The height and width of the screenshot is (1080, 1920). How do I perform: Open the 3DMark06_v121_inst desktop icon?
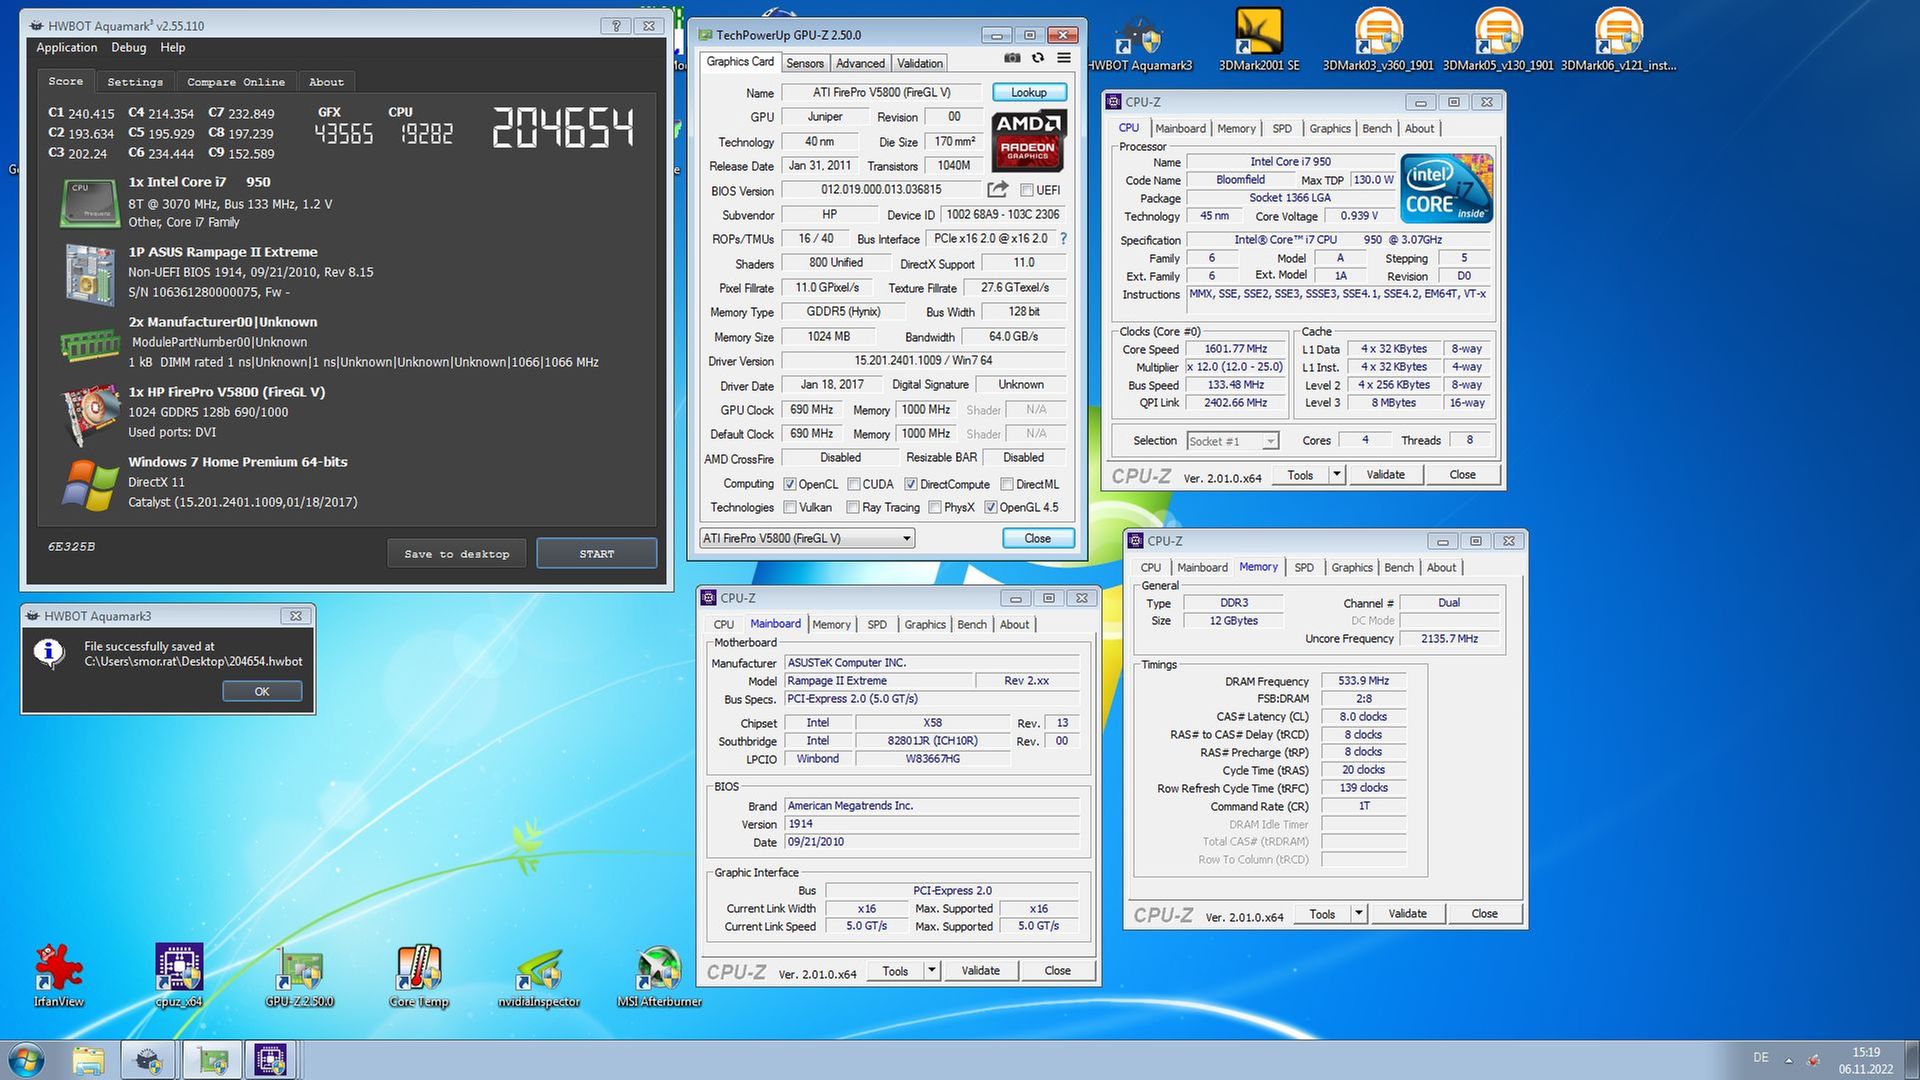(x=1618, y=40)
